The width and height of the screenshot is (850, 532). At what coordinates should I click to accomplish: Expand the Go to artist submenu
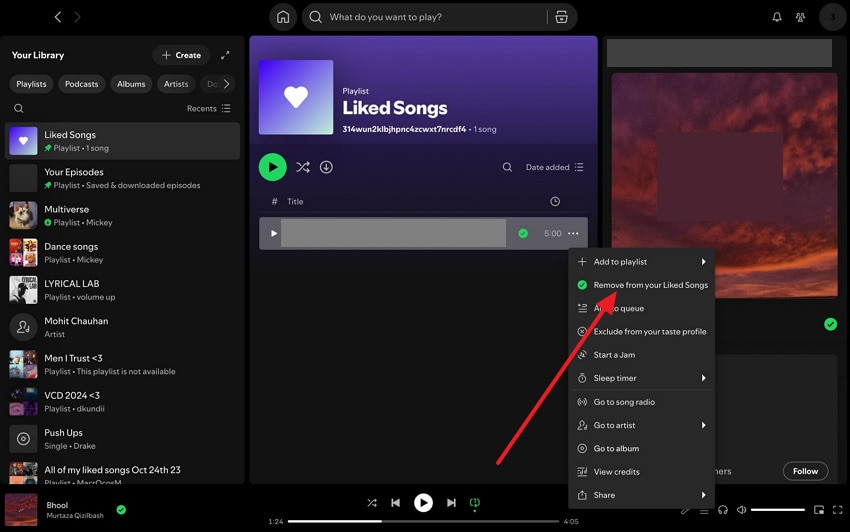pos(642,426)
